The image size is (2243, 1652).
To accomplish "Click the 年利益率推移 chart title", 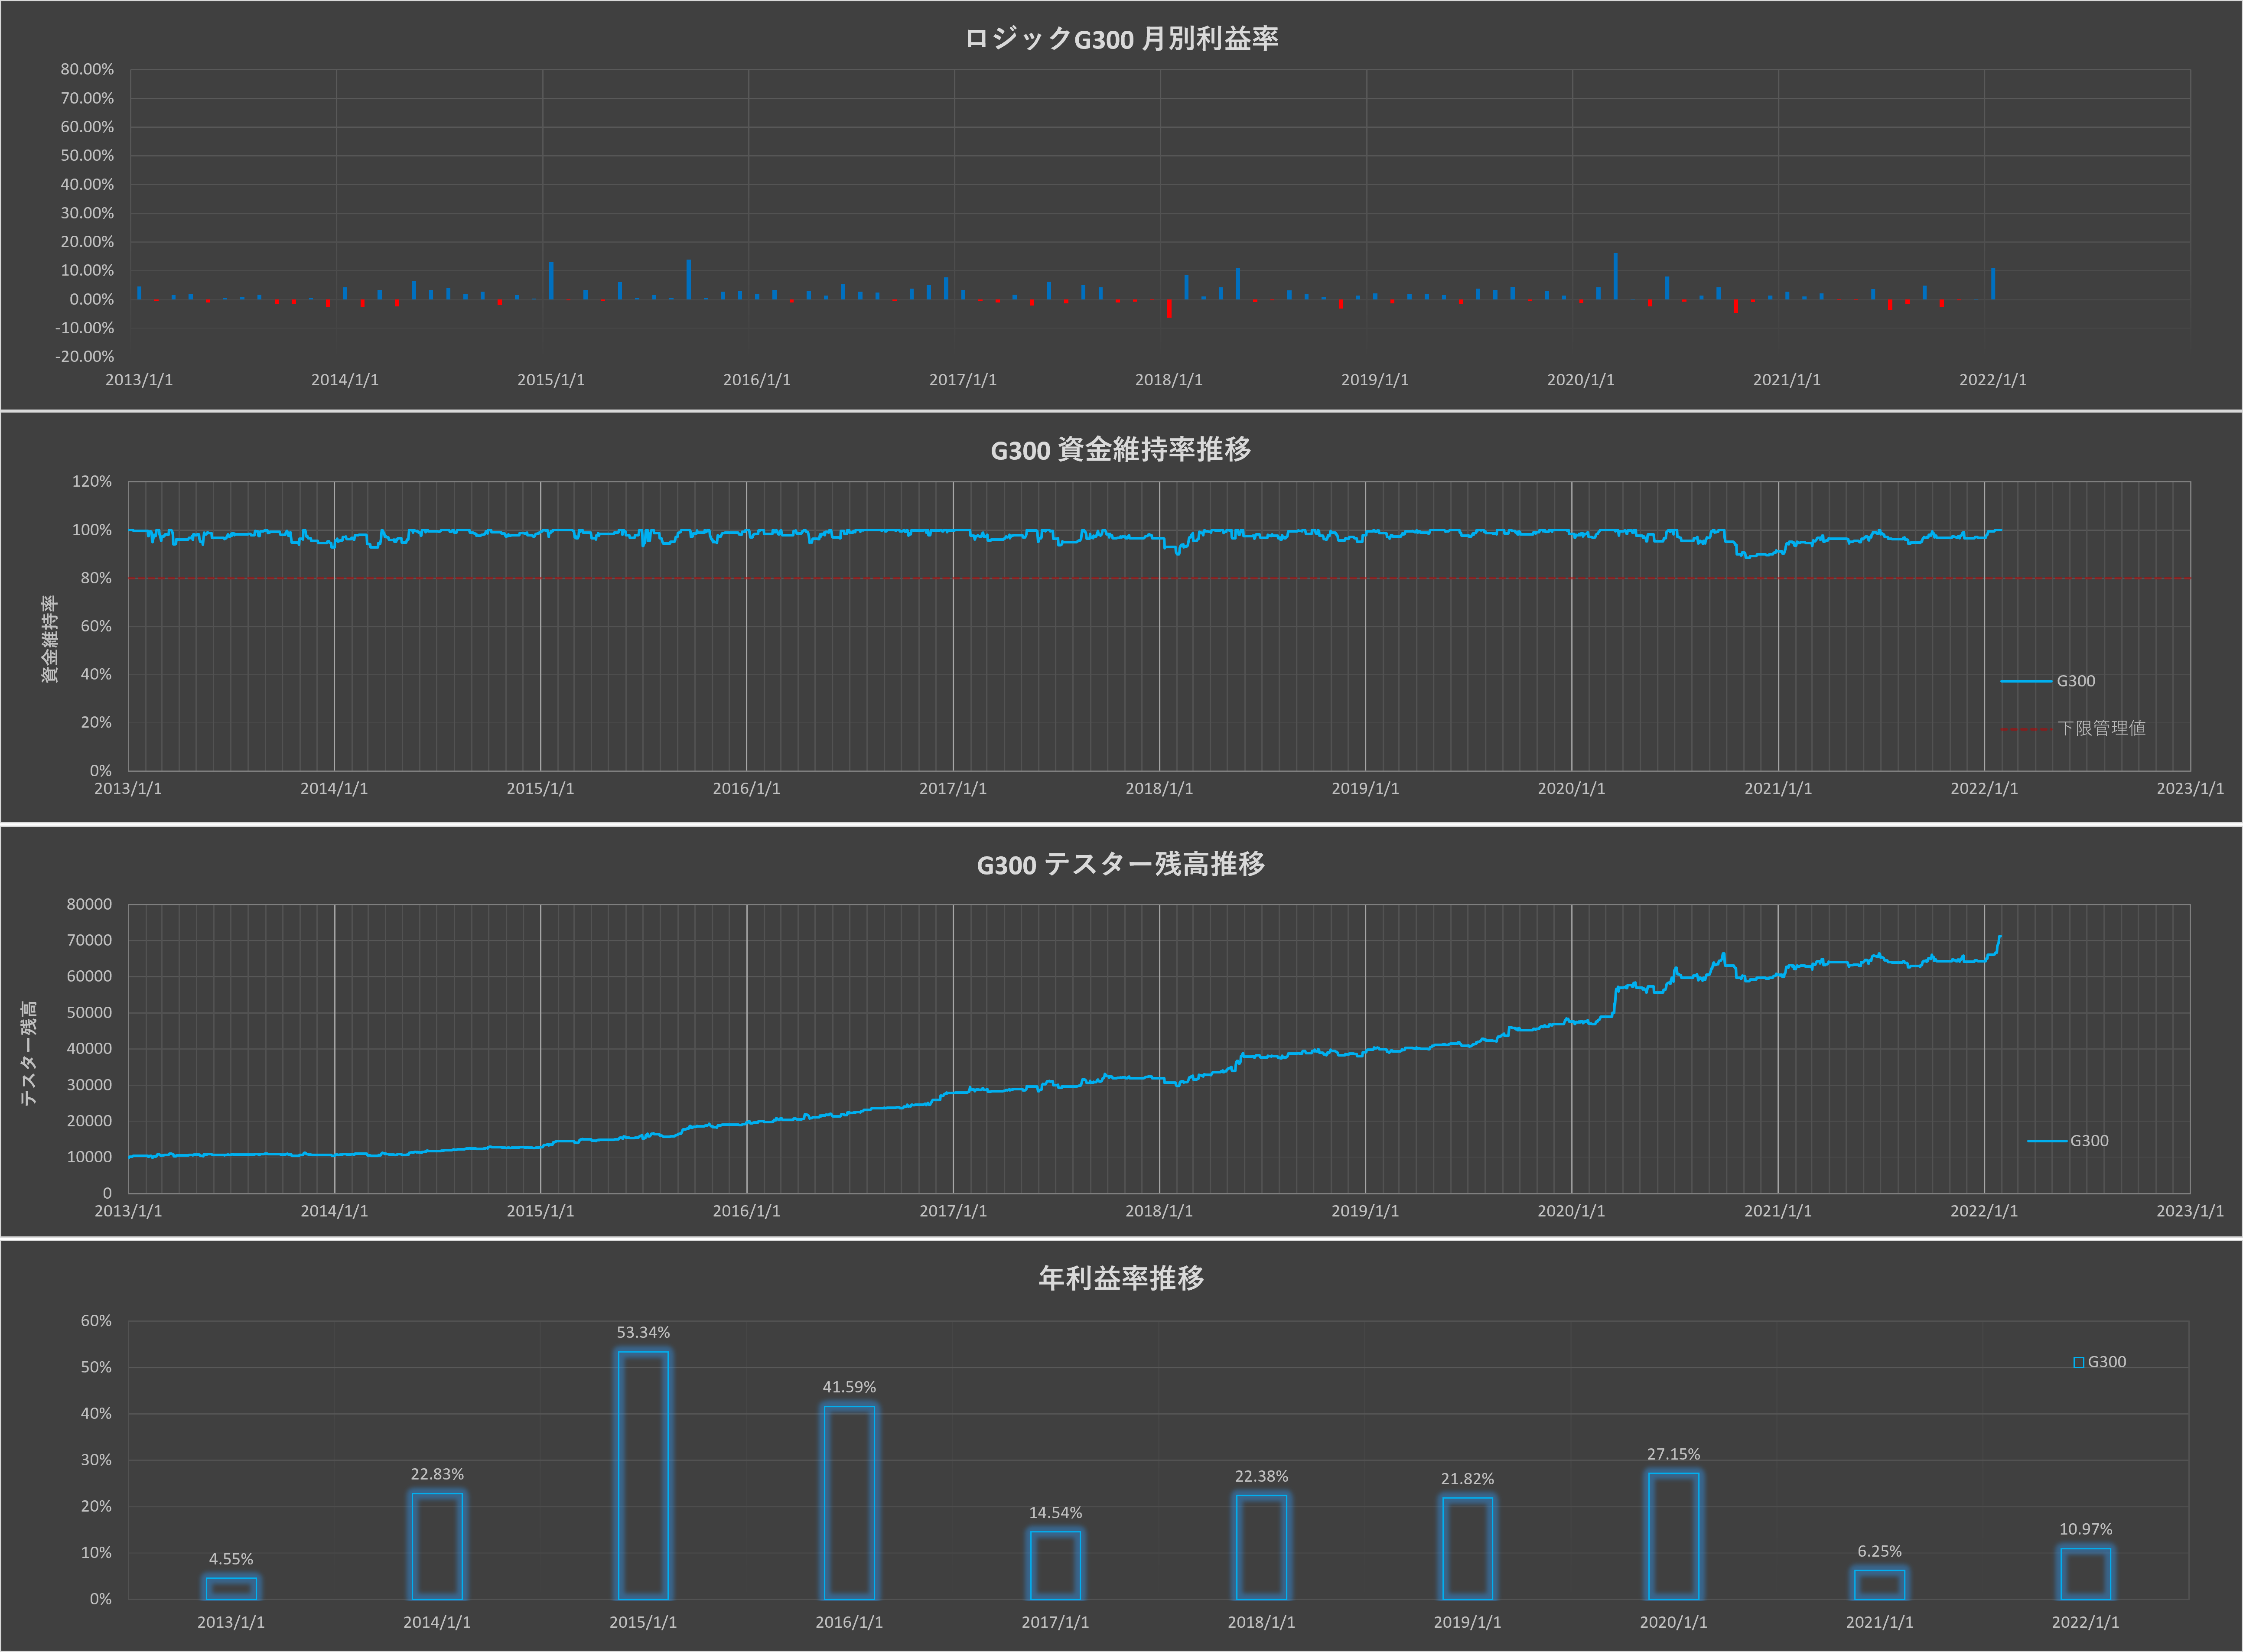I will tap(1120, 1278).
